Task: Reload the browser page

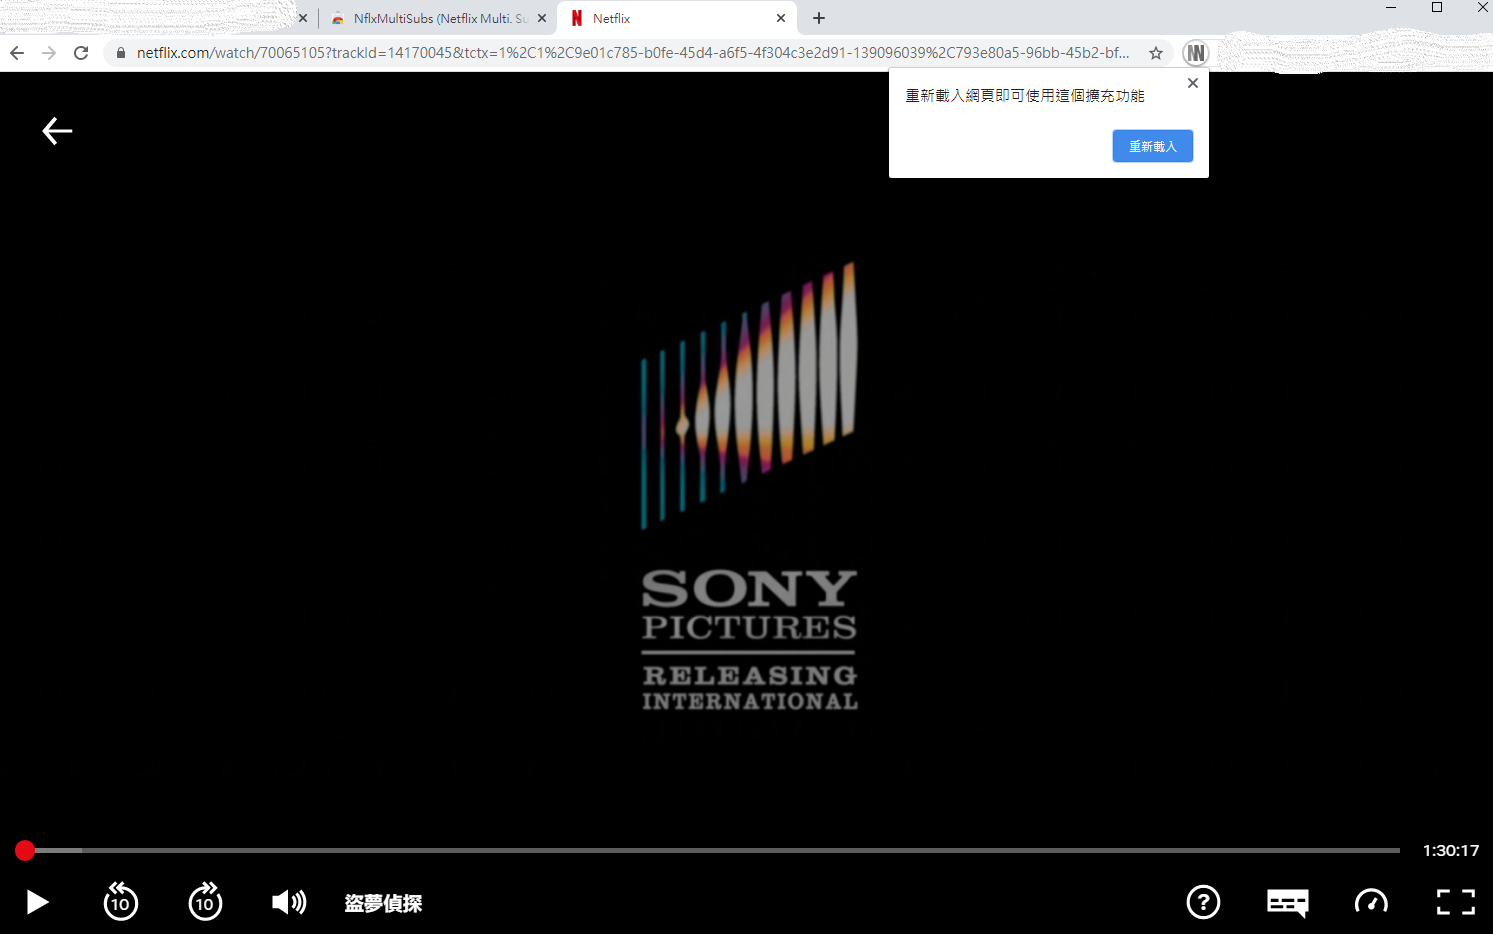Action: (81, 53)
